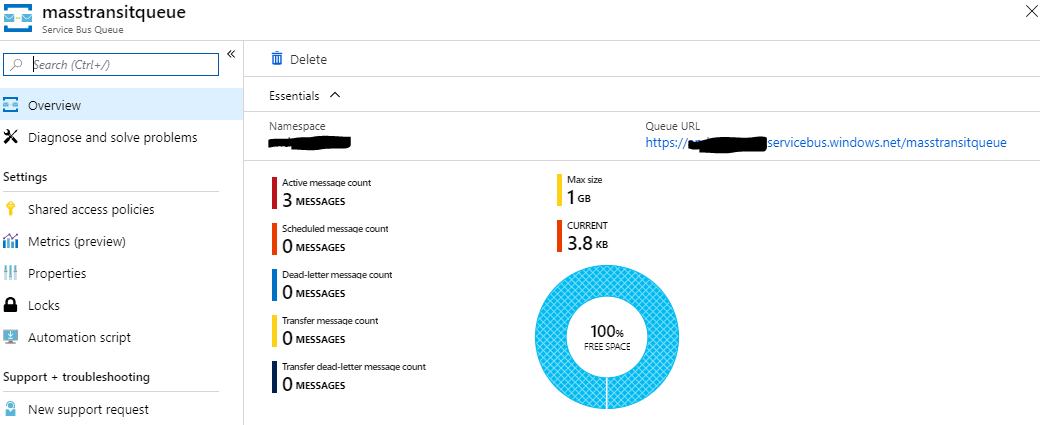
Task: Click the CURRENT size orange swatch
Action: 560,236
